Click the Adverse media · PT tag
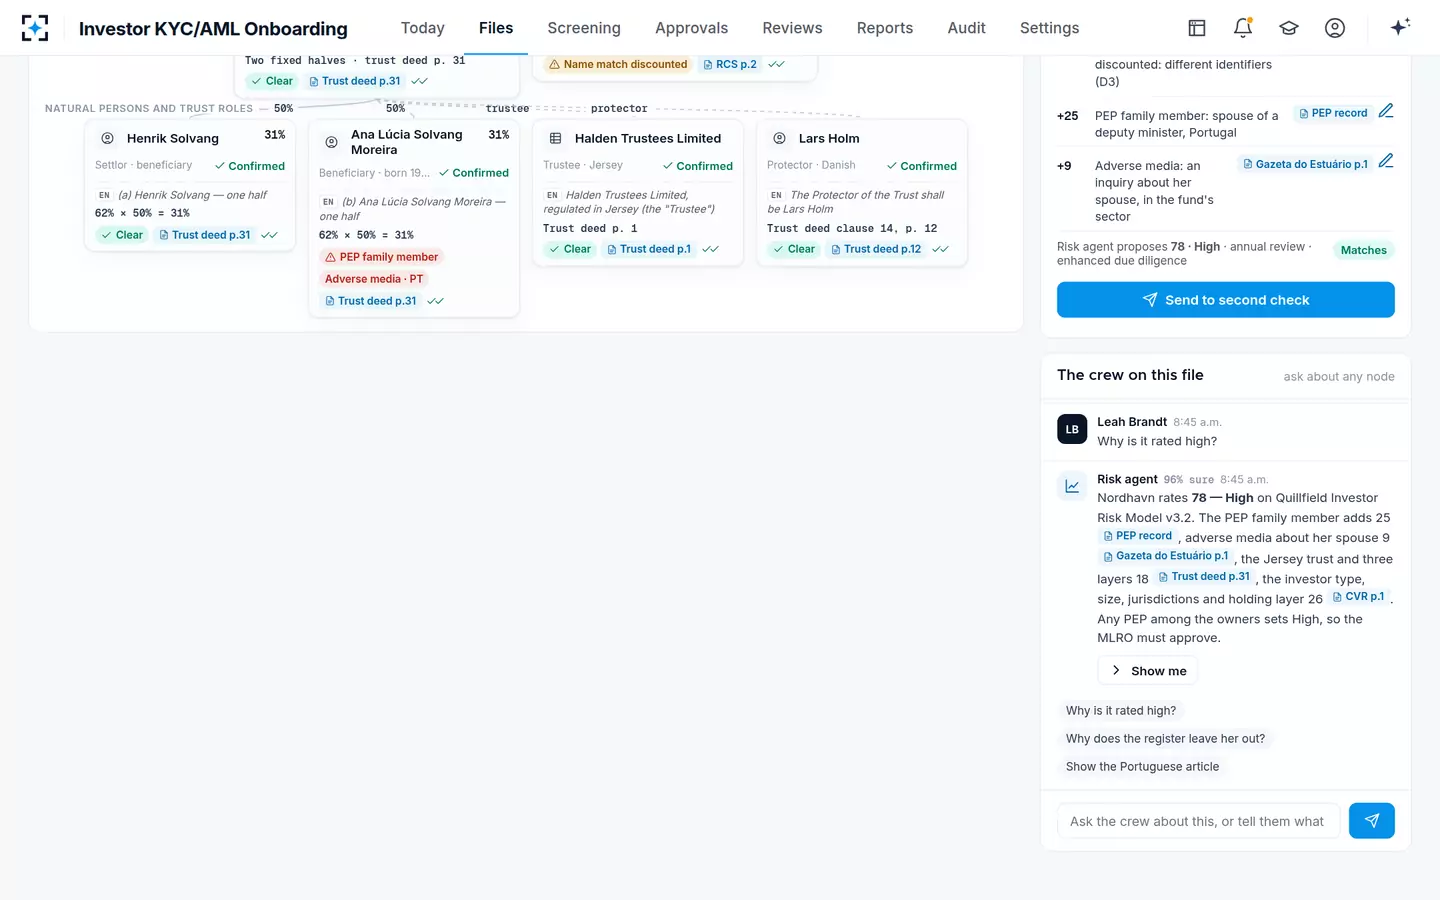 [374, 279]
